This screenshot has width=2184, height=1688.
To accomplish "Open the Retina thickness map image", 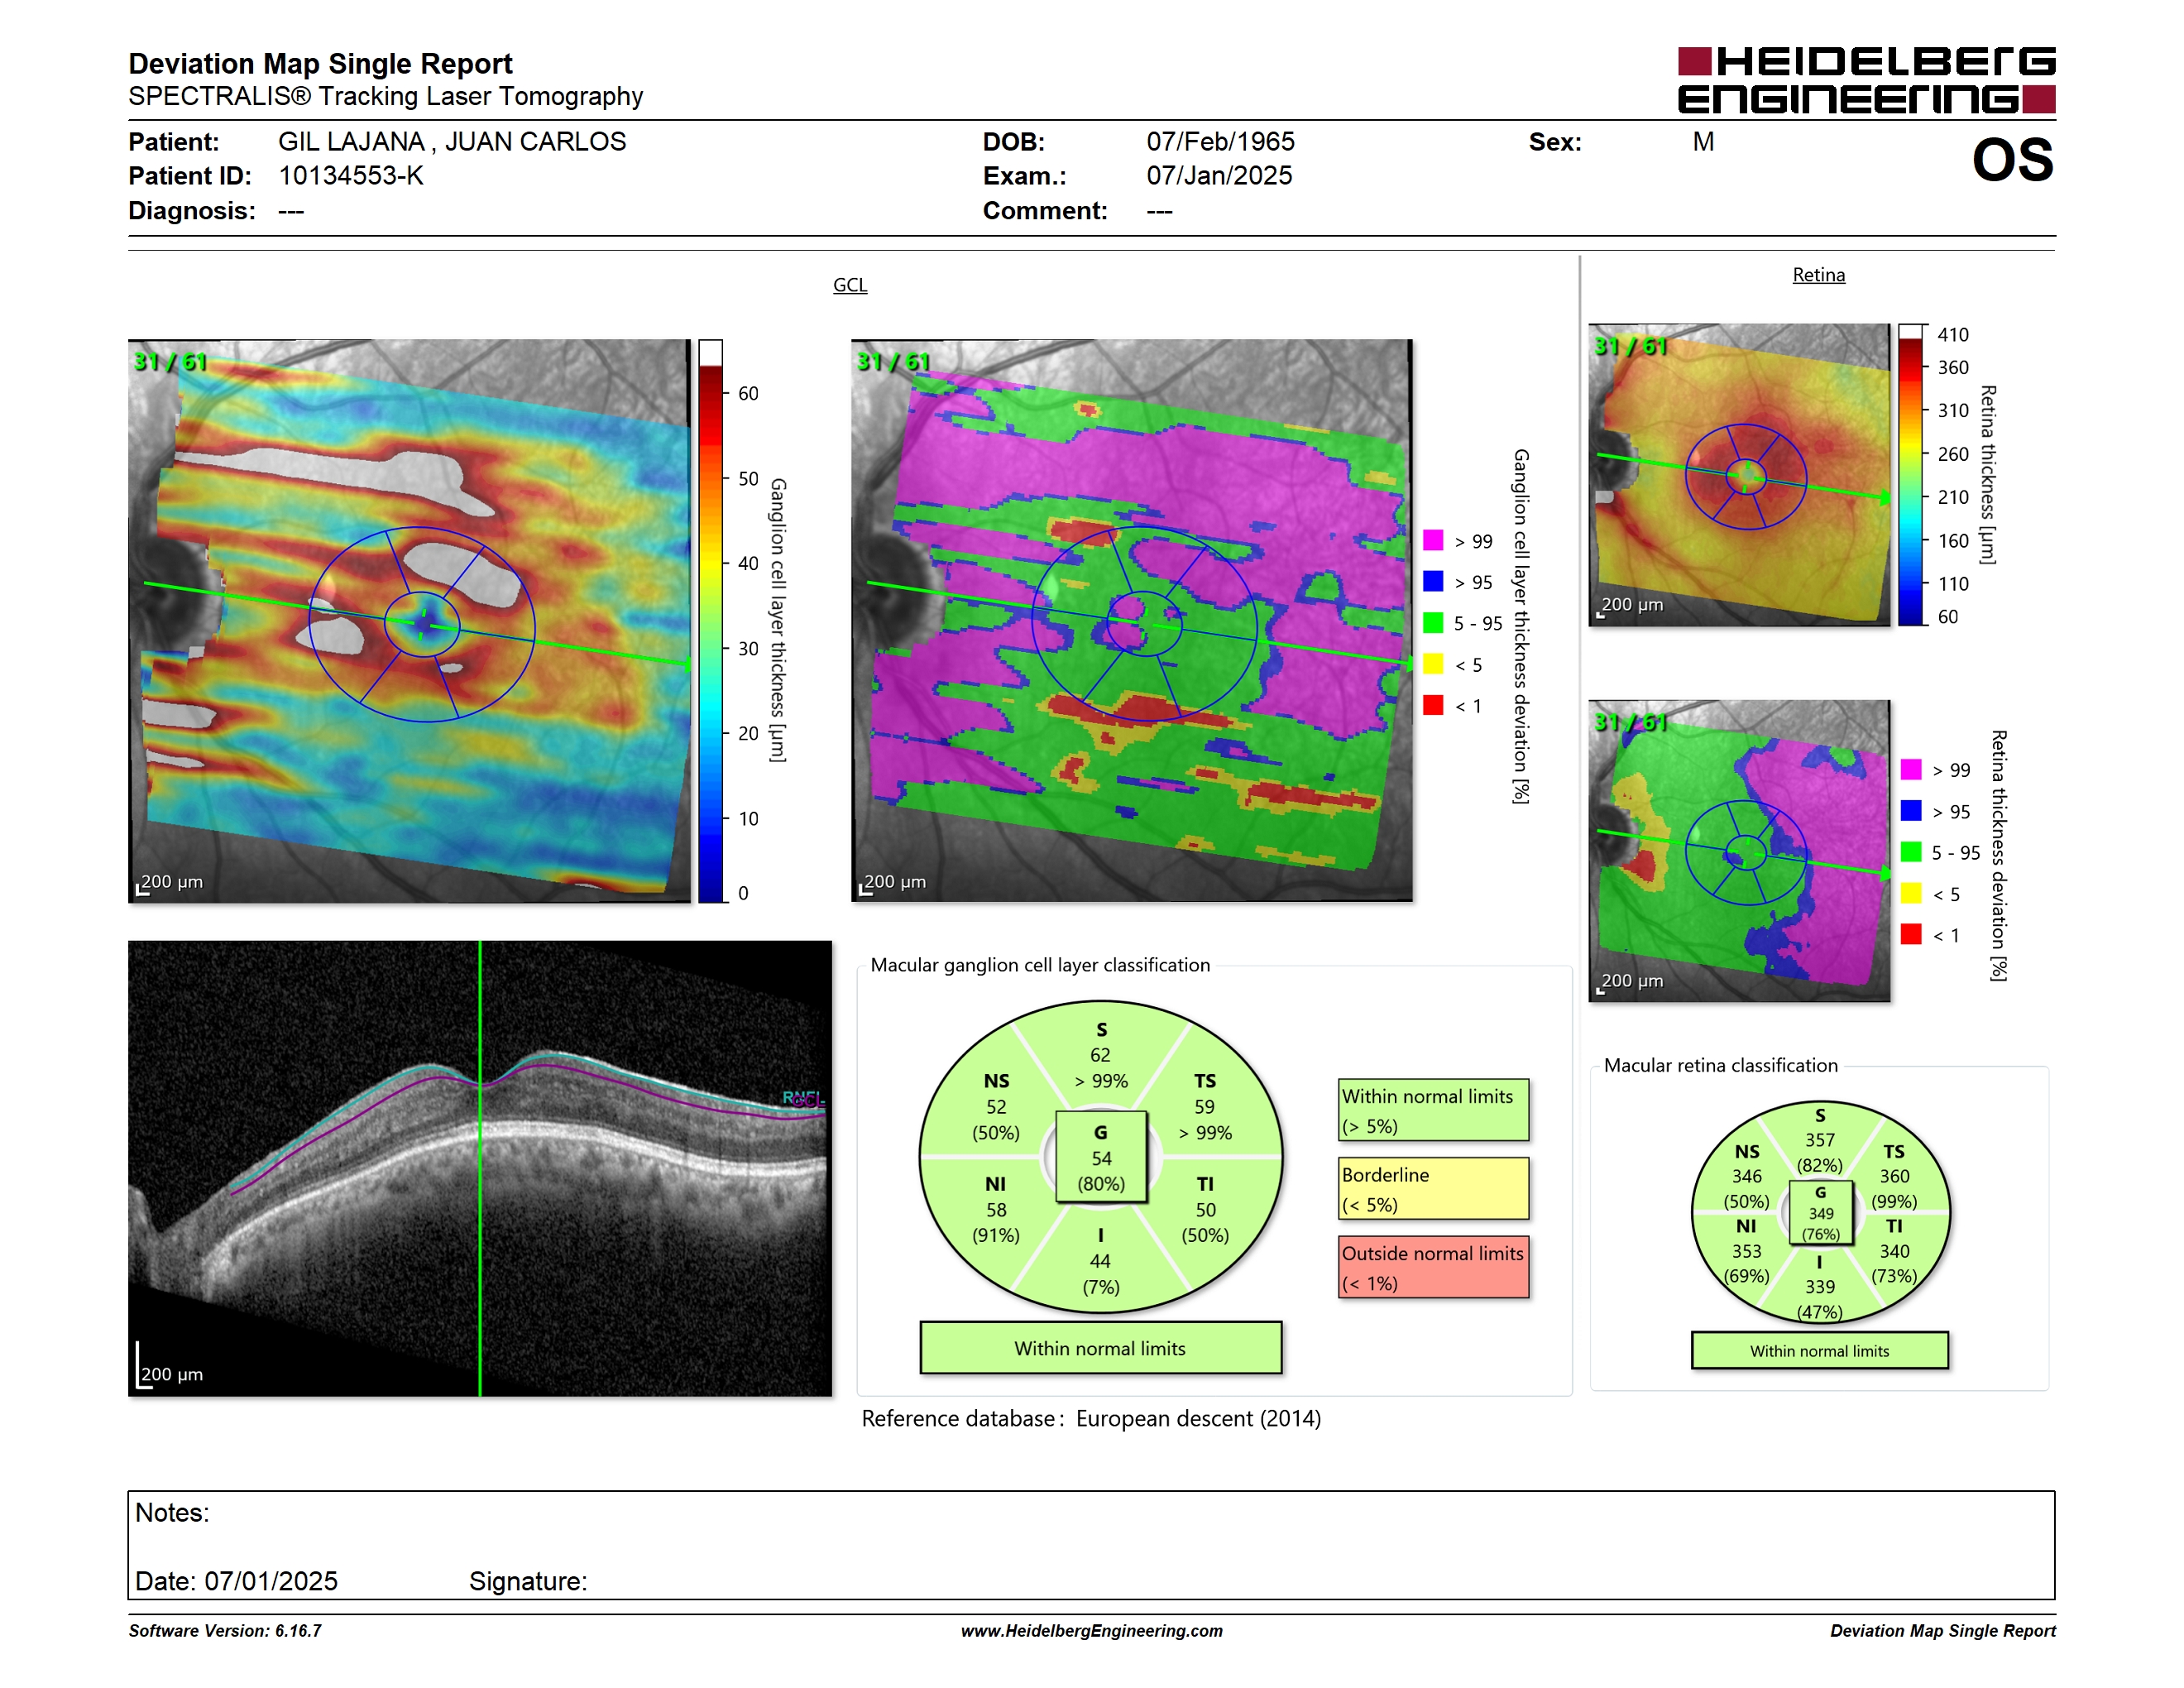I will (1739, 475).
